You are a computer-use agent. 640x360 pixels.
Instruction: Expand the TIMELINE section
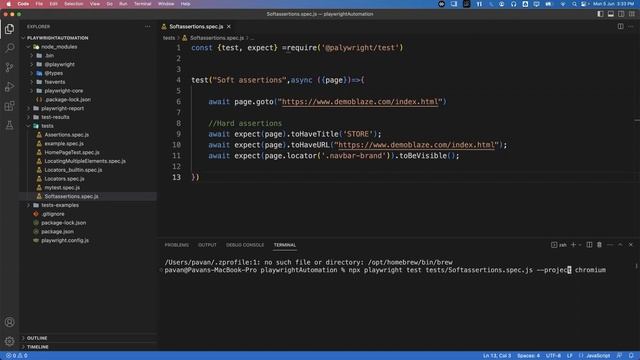(x=38, y=347)
